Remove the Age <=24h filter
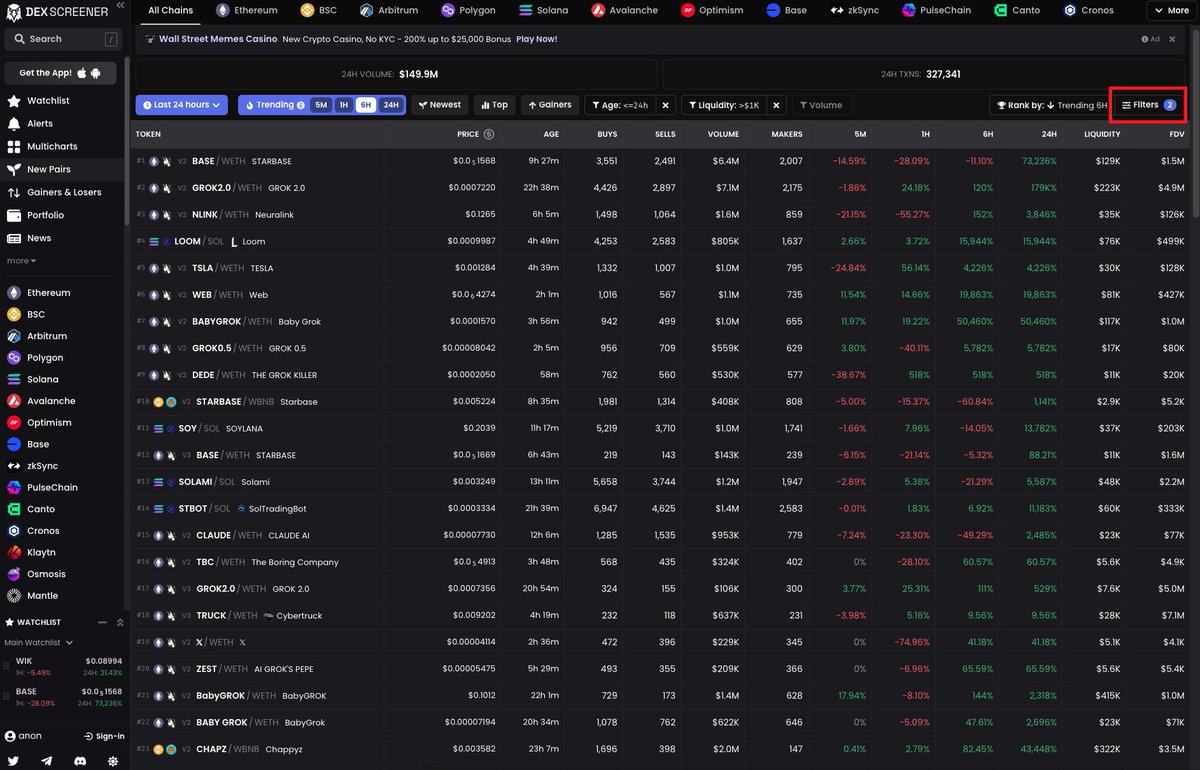 coord(665,105)
